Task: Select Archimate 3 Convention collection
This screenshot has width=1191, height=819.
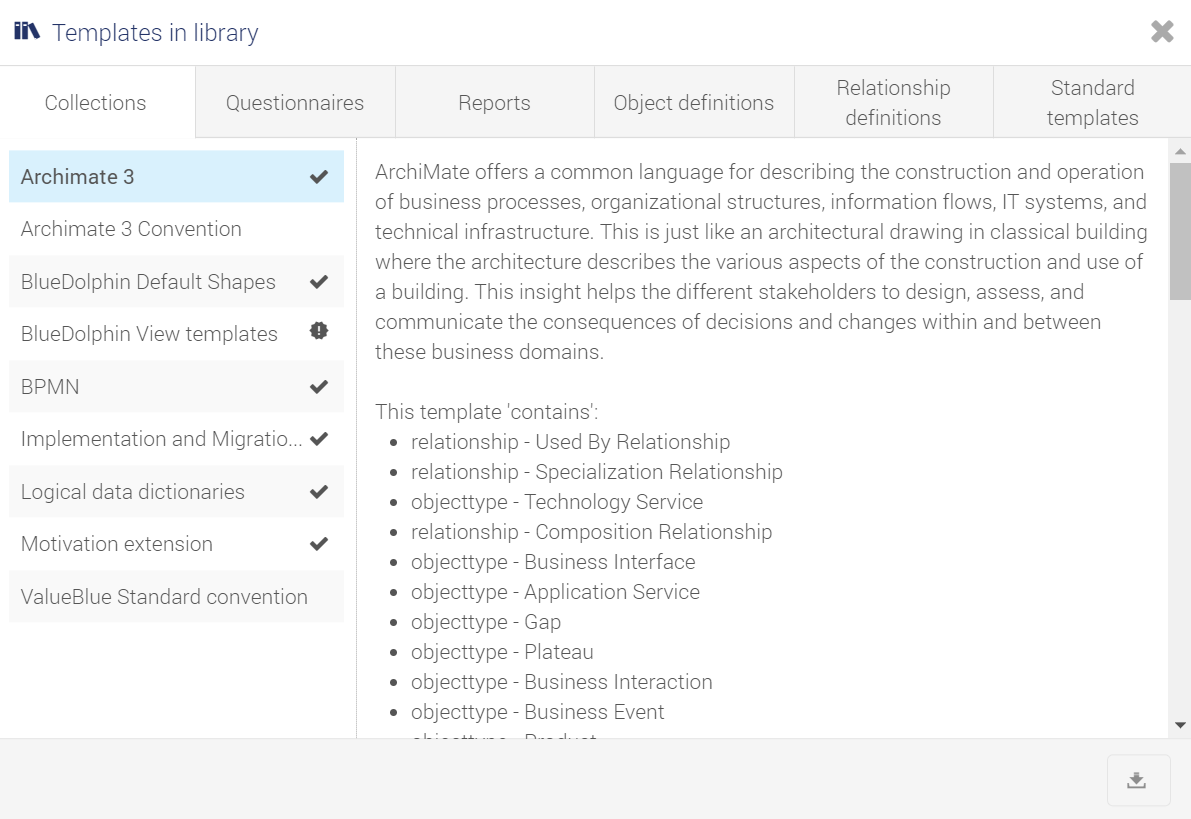Action: pos(176,229)
